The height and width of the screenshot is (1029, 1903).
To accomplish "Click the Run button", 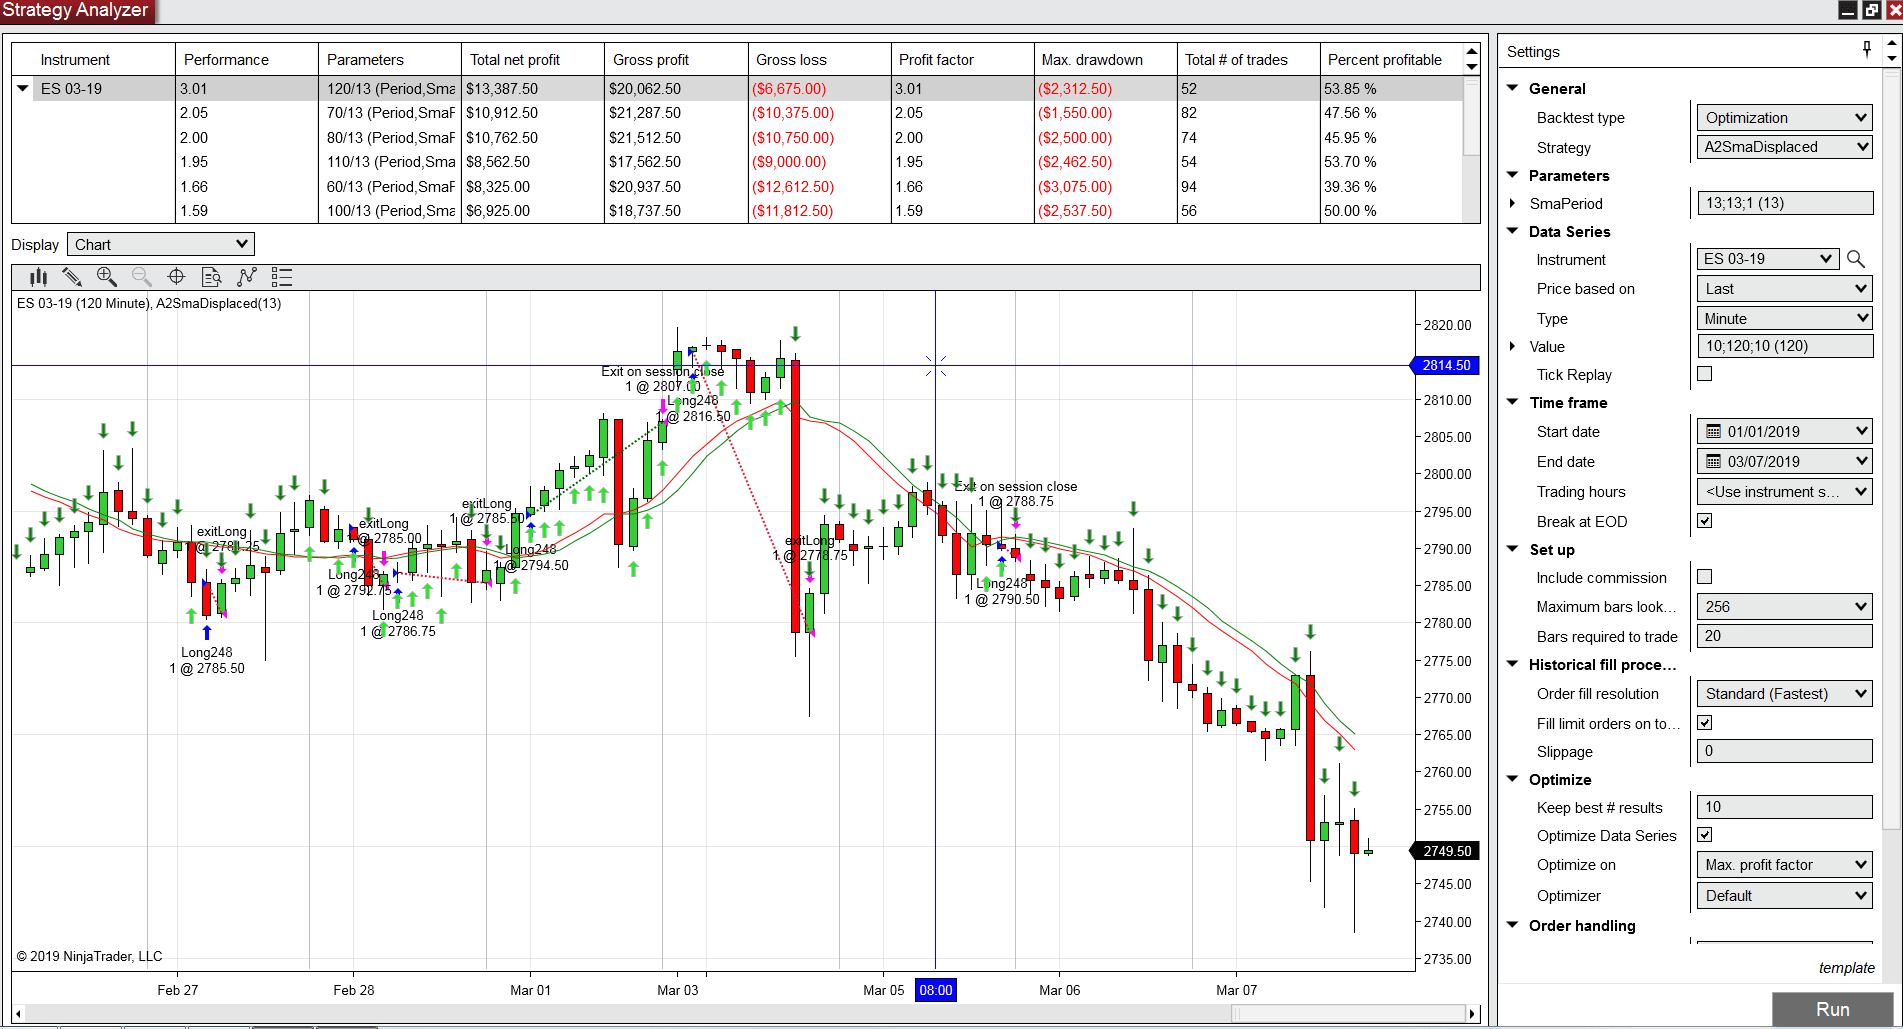I will click(x=1832, y=1009).
